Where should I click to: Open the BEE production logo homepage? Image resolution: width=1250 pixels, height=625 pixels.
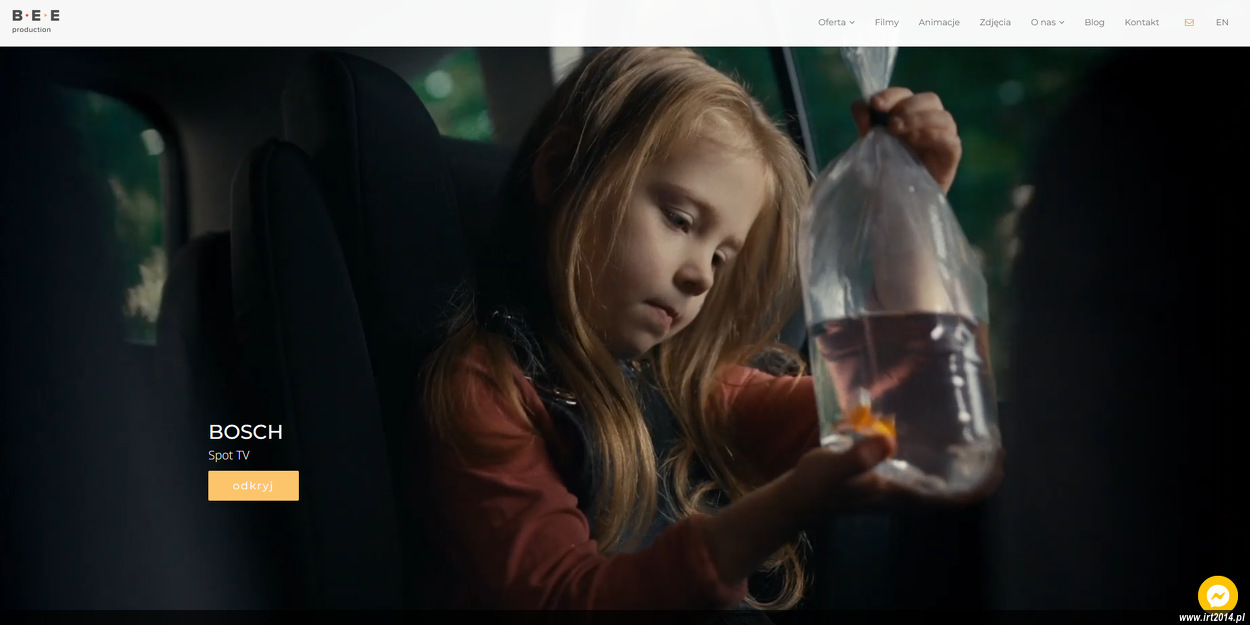pyautogui.click(x=36, y=21)
